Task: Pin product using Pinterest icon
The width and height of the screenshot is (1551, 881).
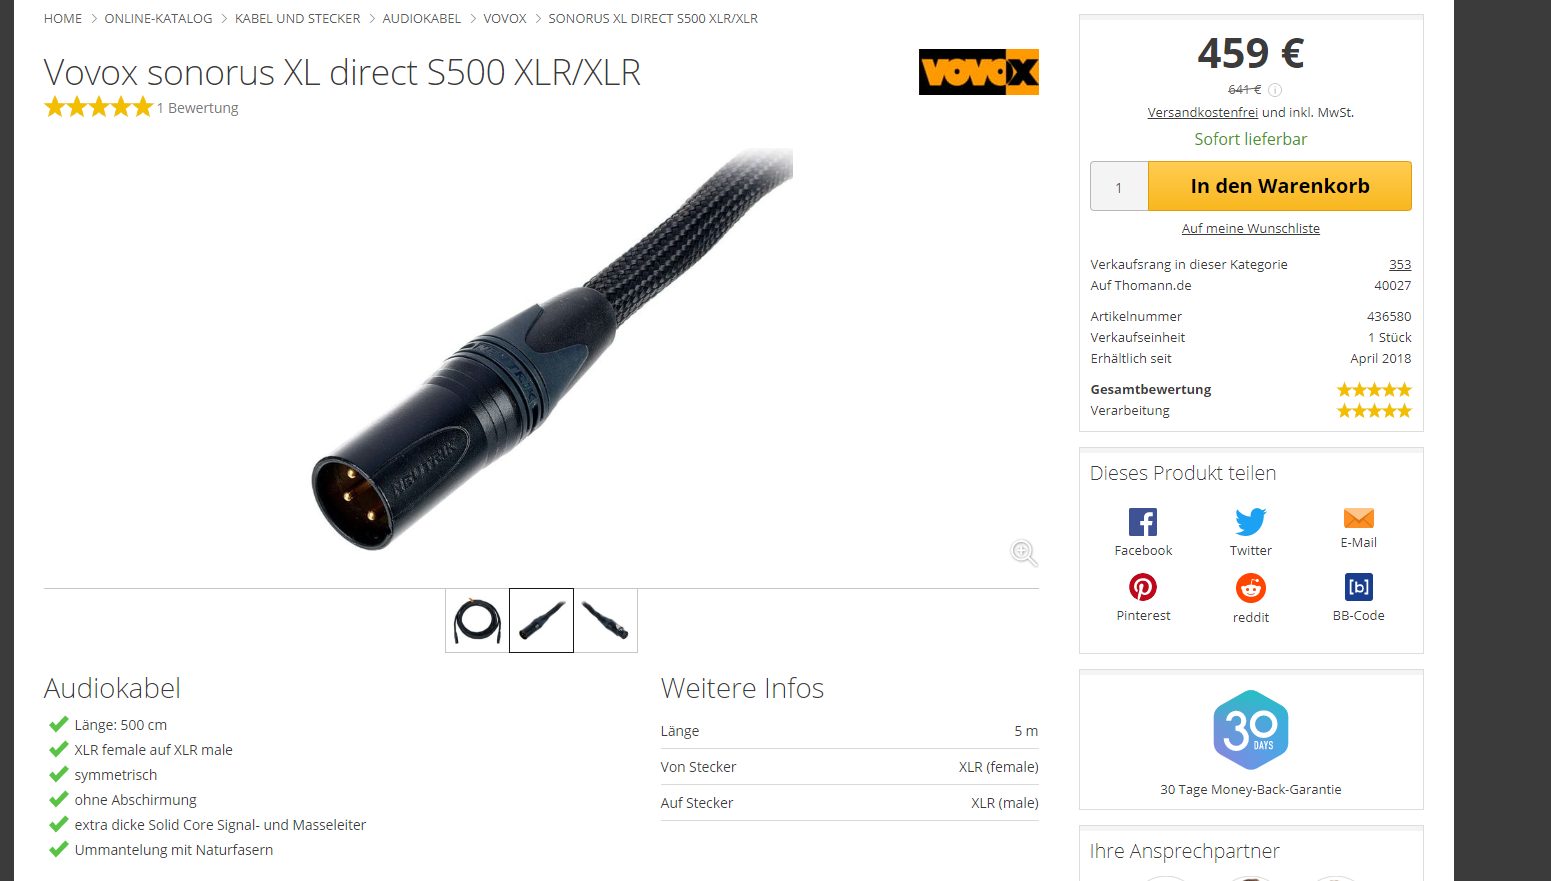Action: 1143,587
